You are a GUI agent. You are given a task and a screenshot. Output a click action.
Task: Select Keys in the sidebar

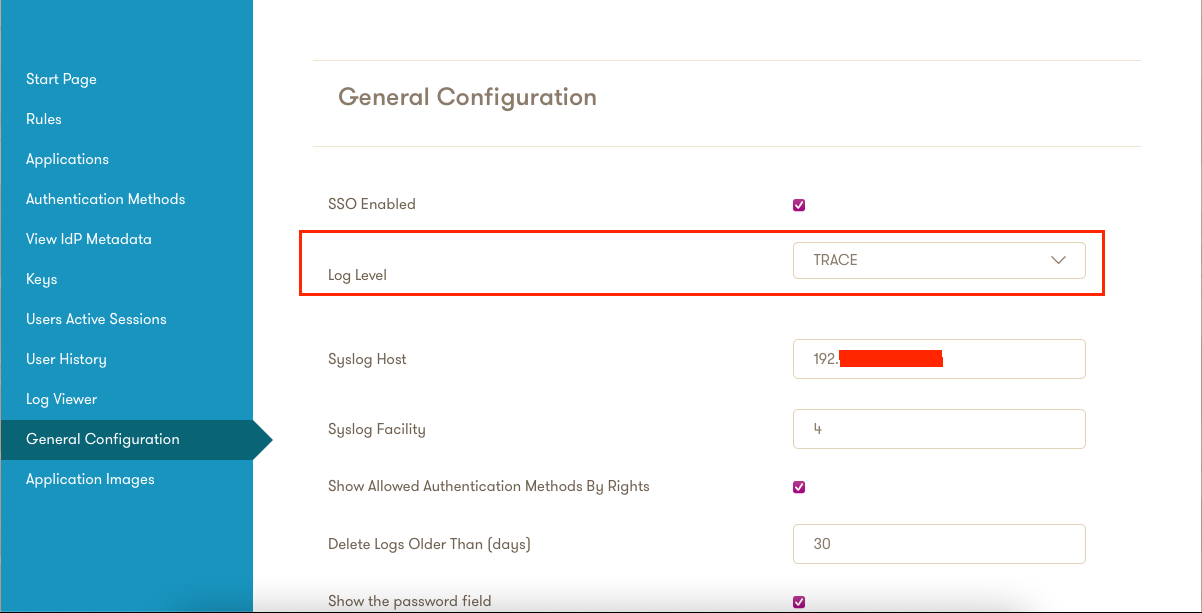pos(41,279)
